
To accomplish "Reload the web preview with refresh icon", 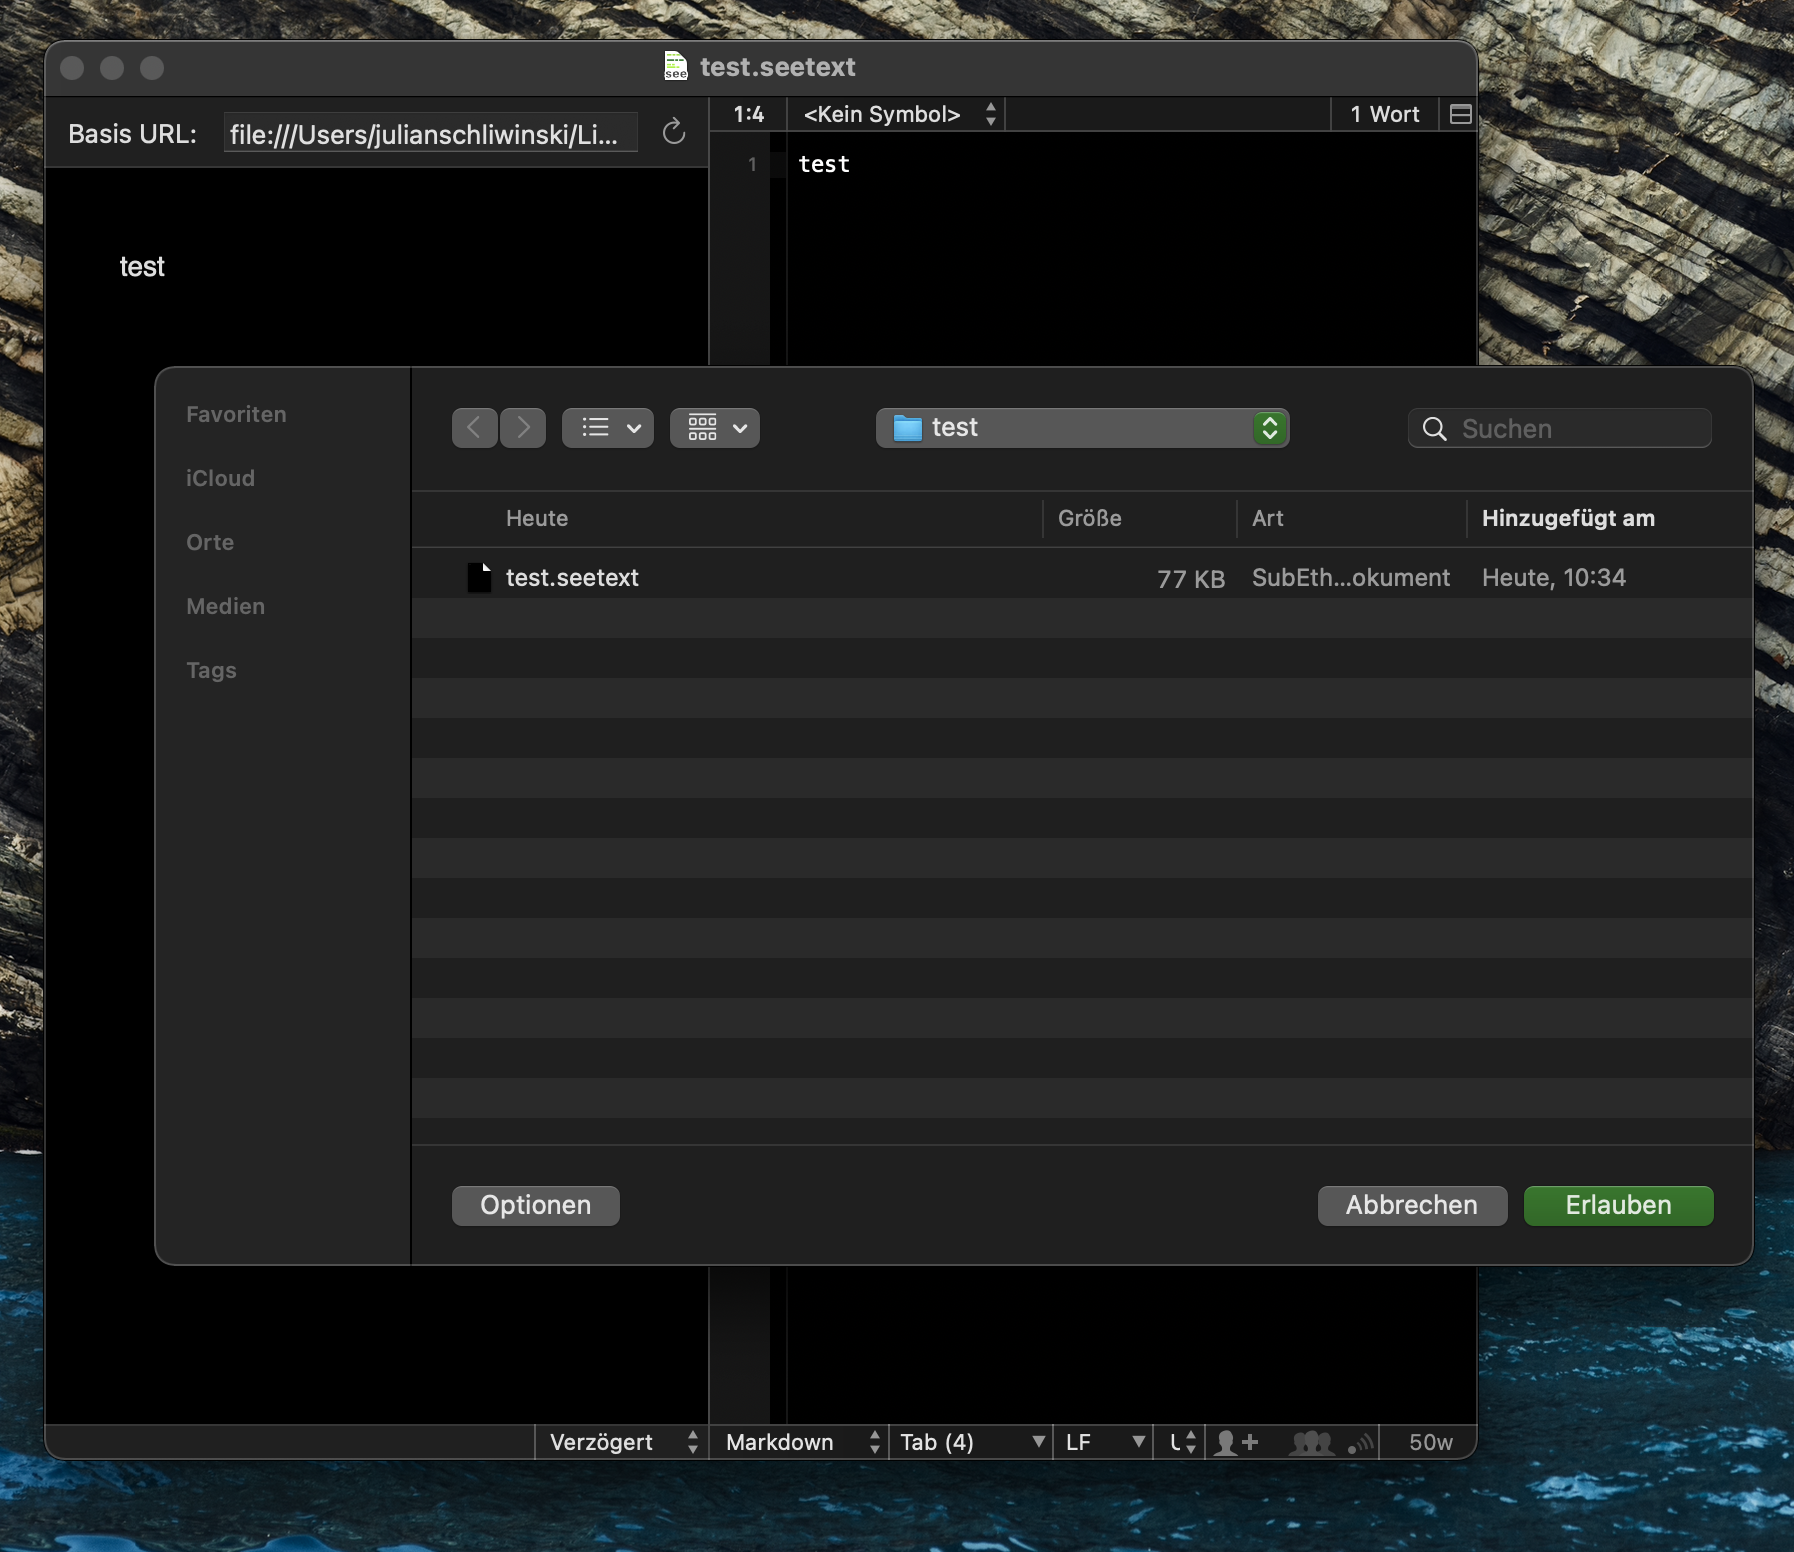I will 674,131.
